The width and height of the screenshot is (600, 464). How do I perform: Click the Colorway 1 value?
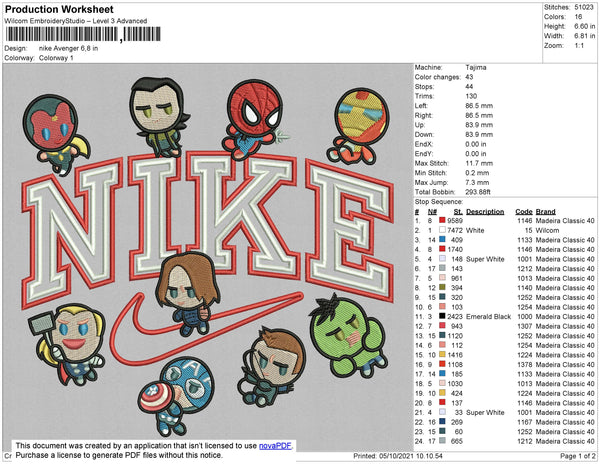point(56,58)
